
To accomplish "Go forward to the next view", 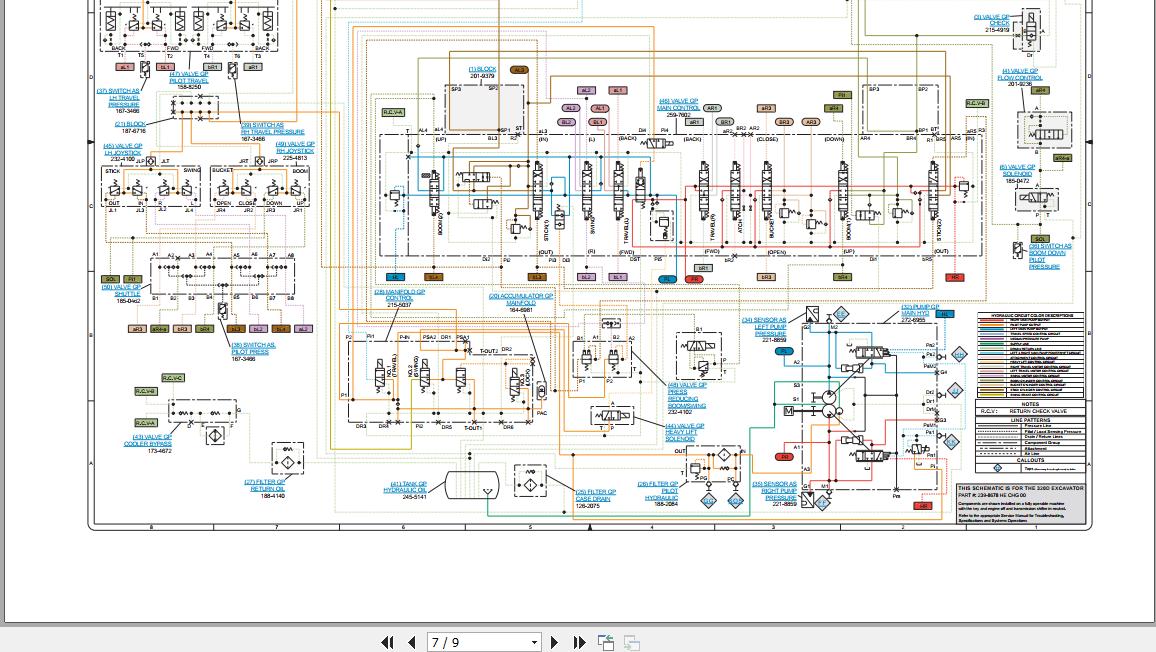I will (632, 643).
